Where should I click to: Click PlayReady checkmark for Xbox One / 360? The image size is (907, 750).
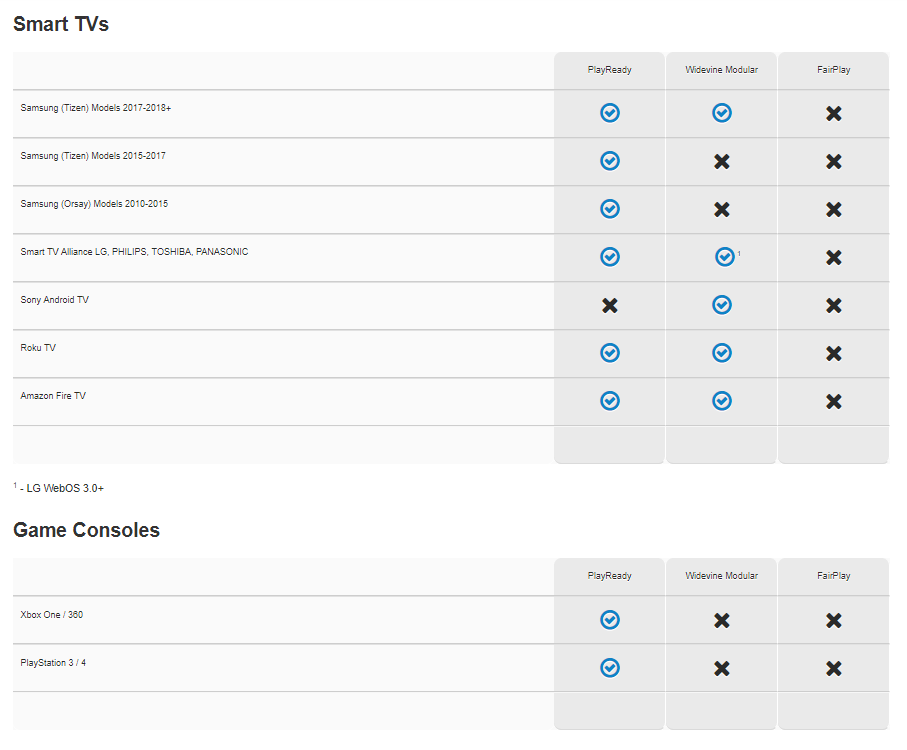pyautogui.click(x=610, y=620)
